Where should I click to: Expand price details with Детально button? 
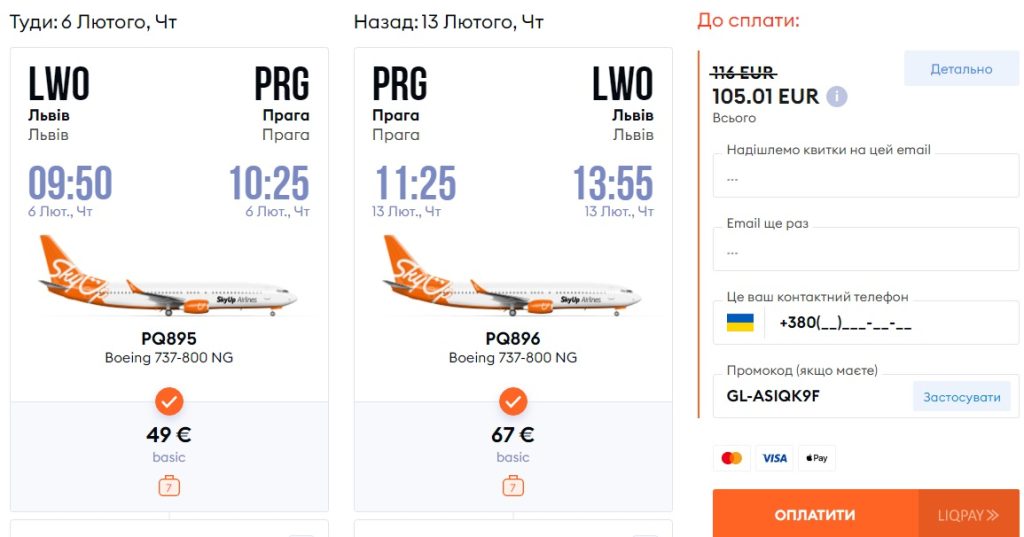tap(961, 69)
